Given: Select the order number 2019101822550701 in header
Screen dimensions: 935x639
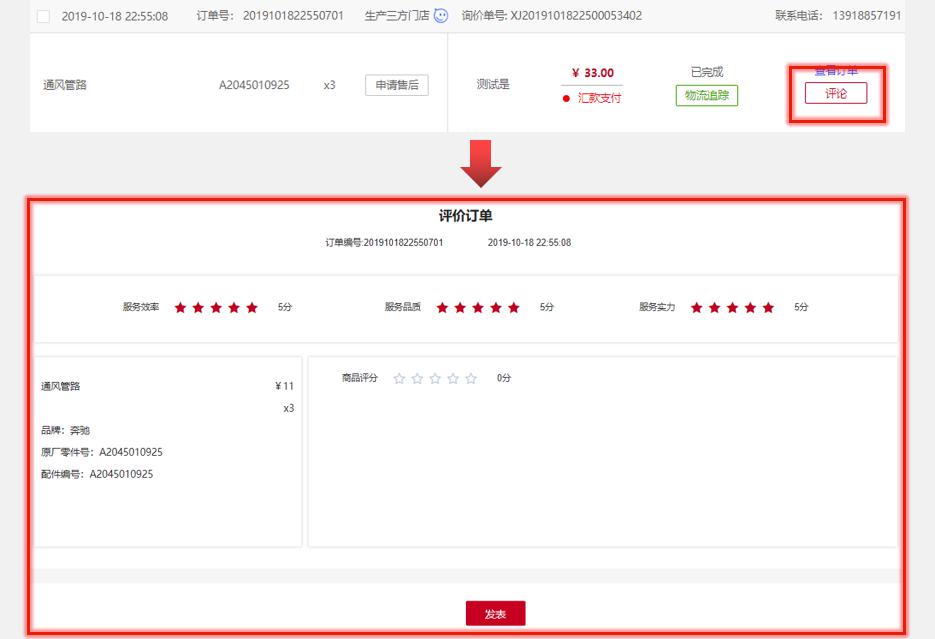Looking at the screenshot, I should 293,15.
